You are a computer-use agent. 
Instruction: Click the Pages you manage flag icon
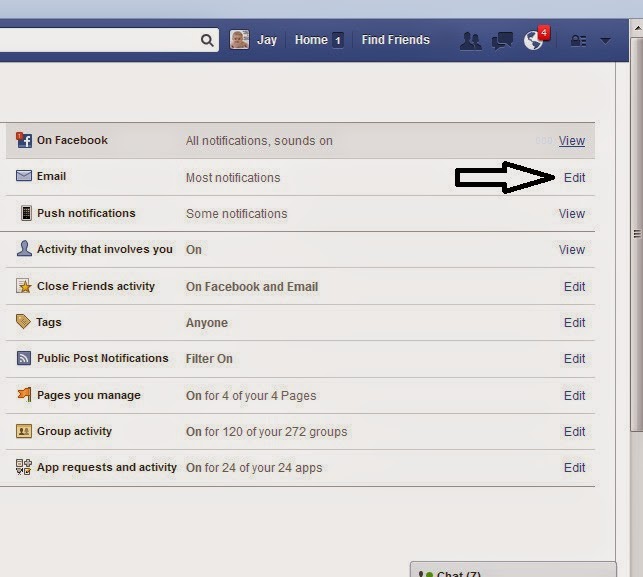tap(24, 395)
